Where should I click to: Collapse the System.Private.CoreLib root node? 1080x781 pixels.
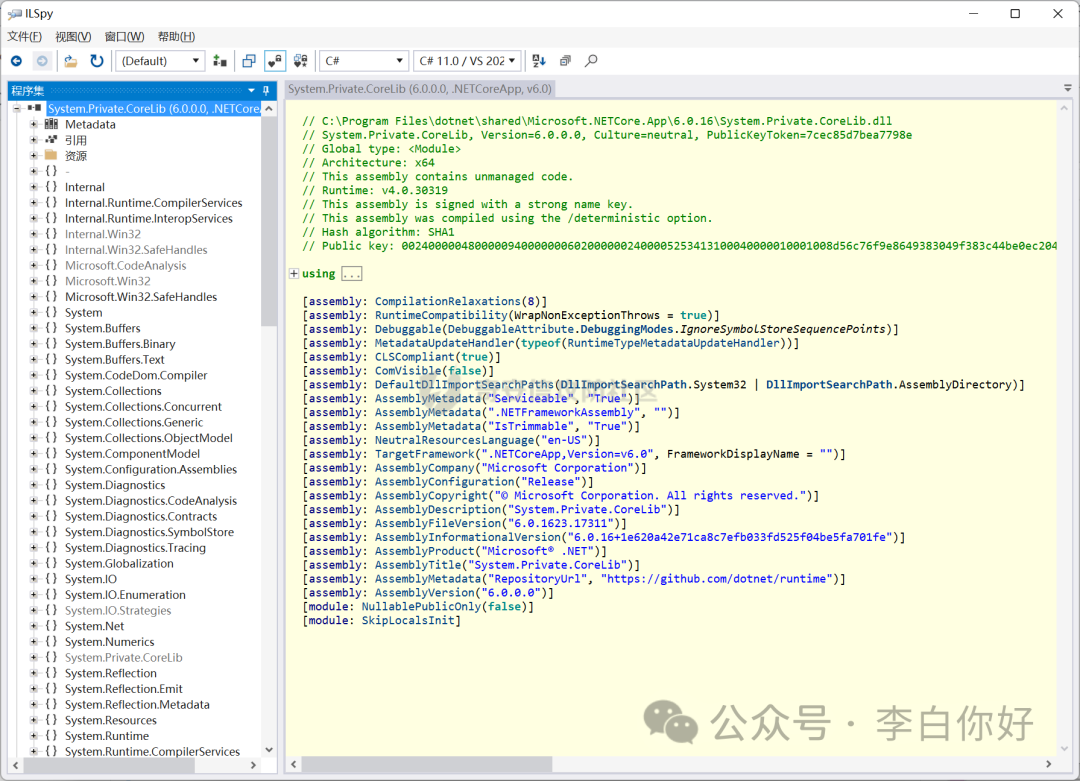[x=17, y=108]
